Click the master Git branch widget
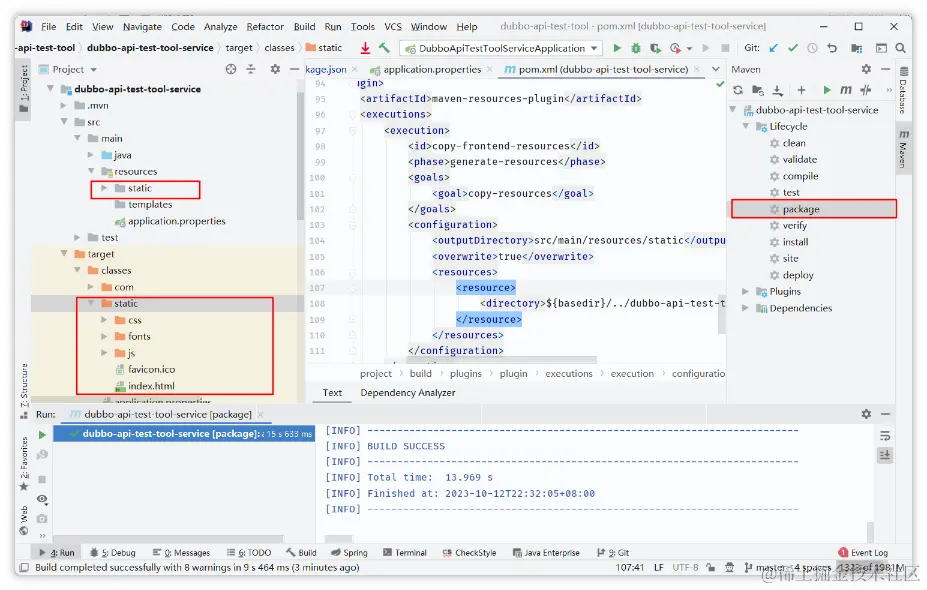The width and height of the screenshot is (927, 590). [x=764, y=568]
